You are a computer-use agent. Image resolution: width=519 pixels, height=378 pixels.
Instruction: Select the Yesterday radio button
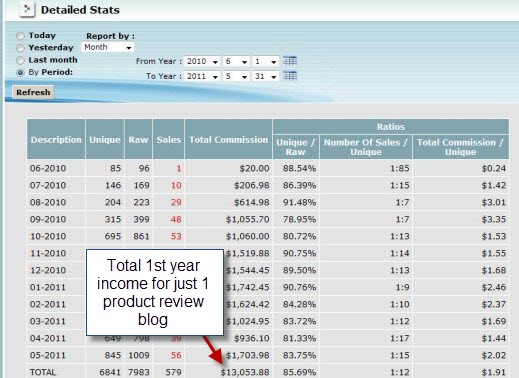(21, 48)
